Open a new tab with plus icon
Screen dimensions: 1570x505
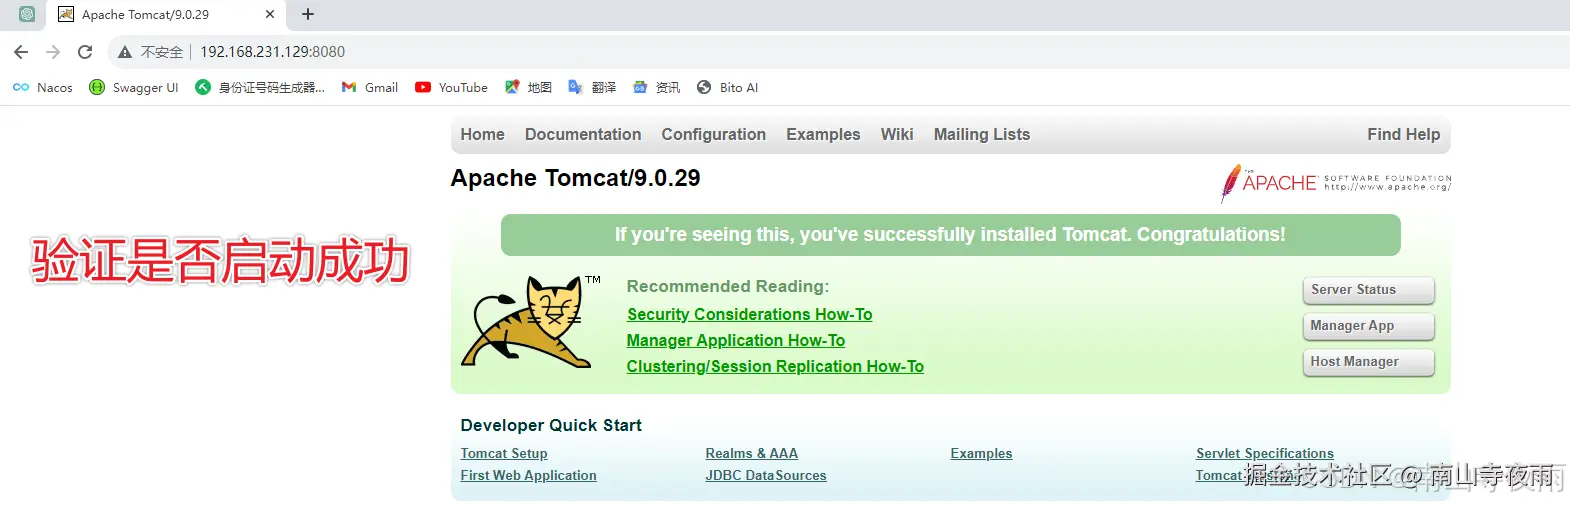(x=308, y=14)
